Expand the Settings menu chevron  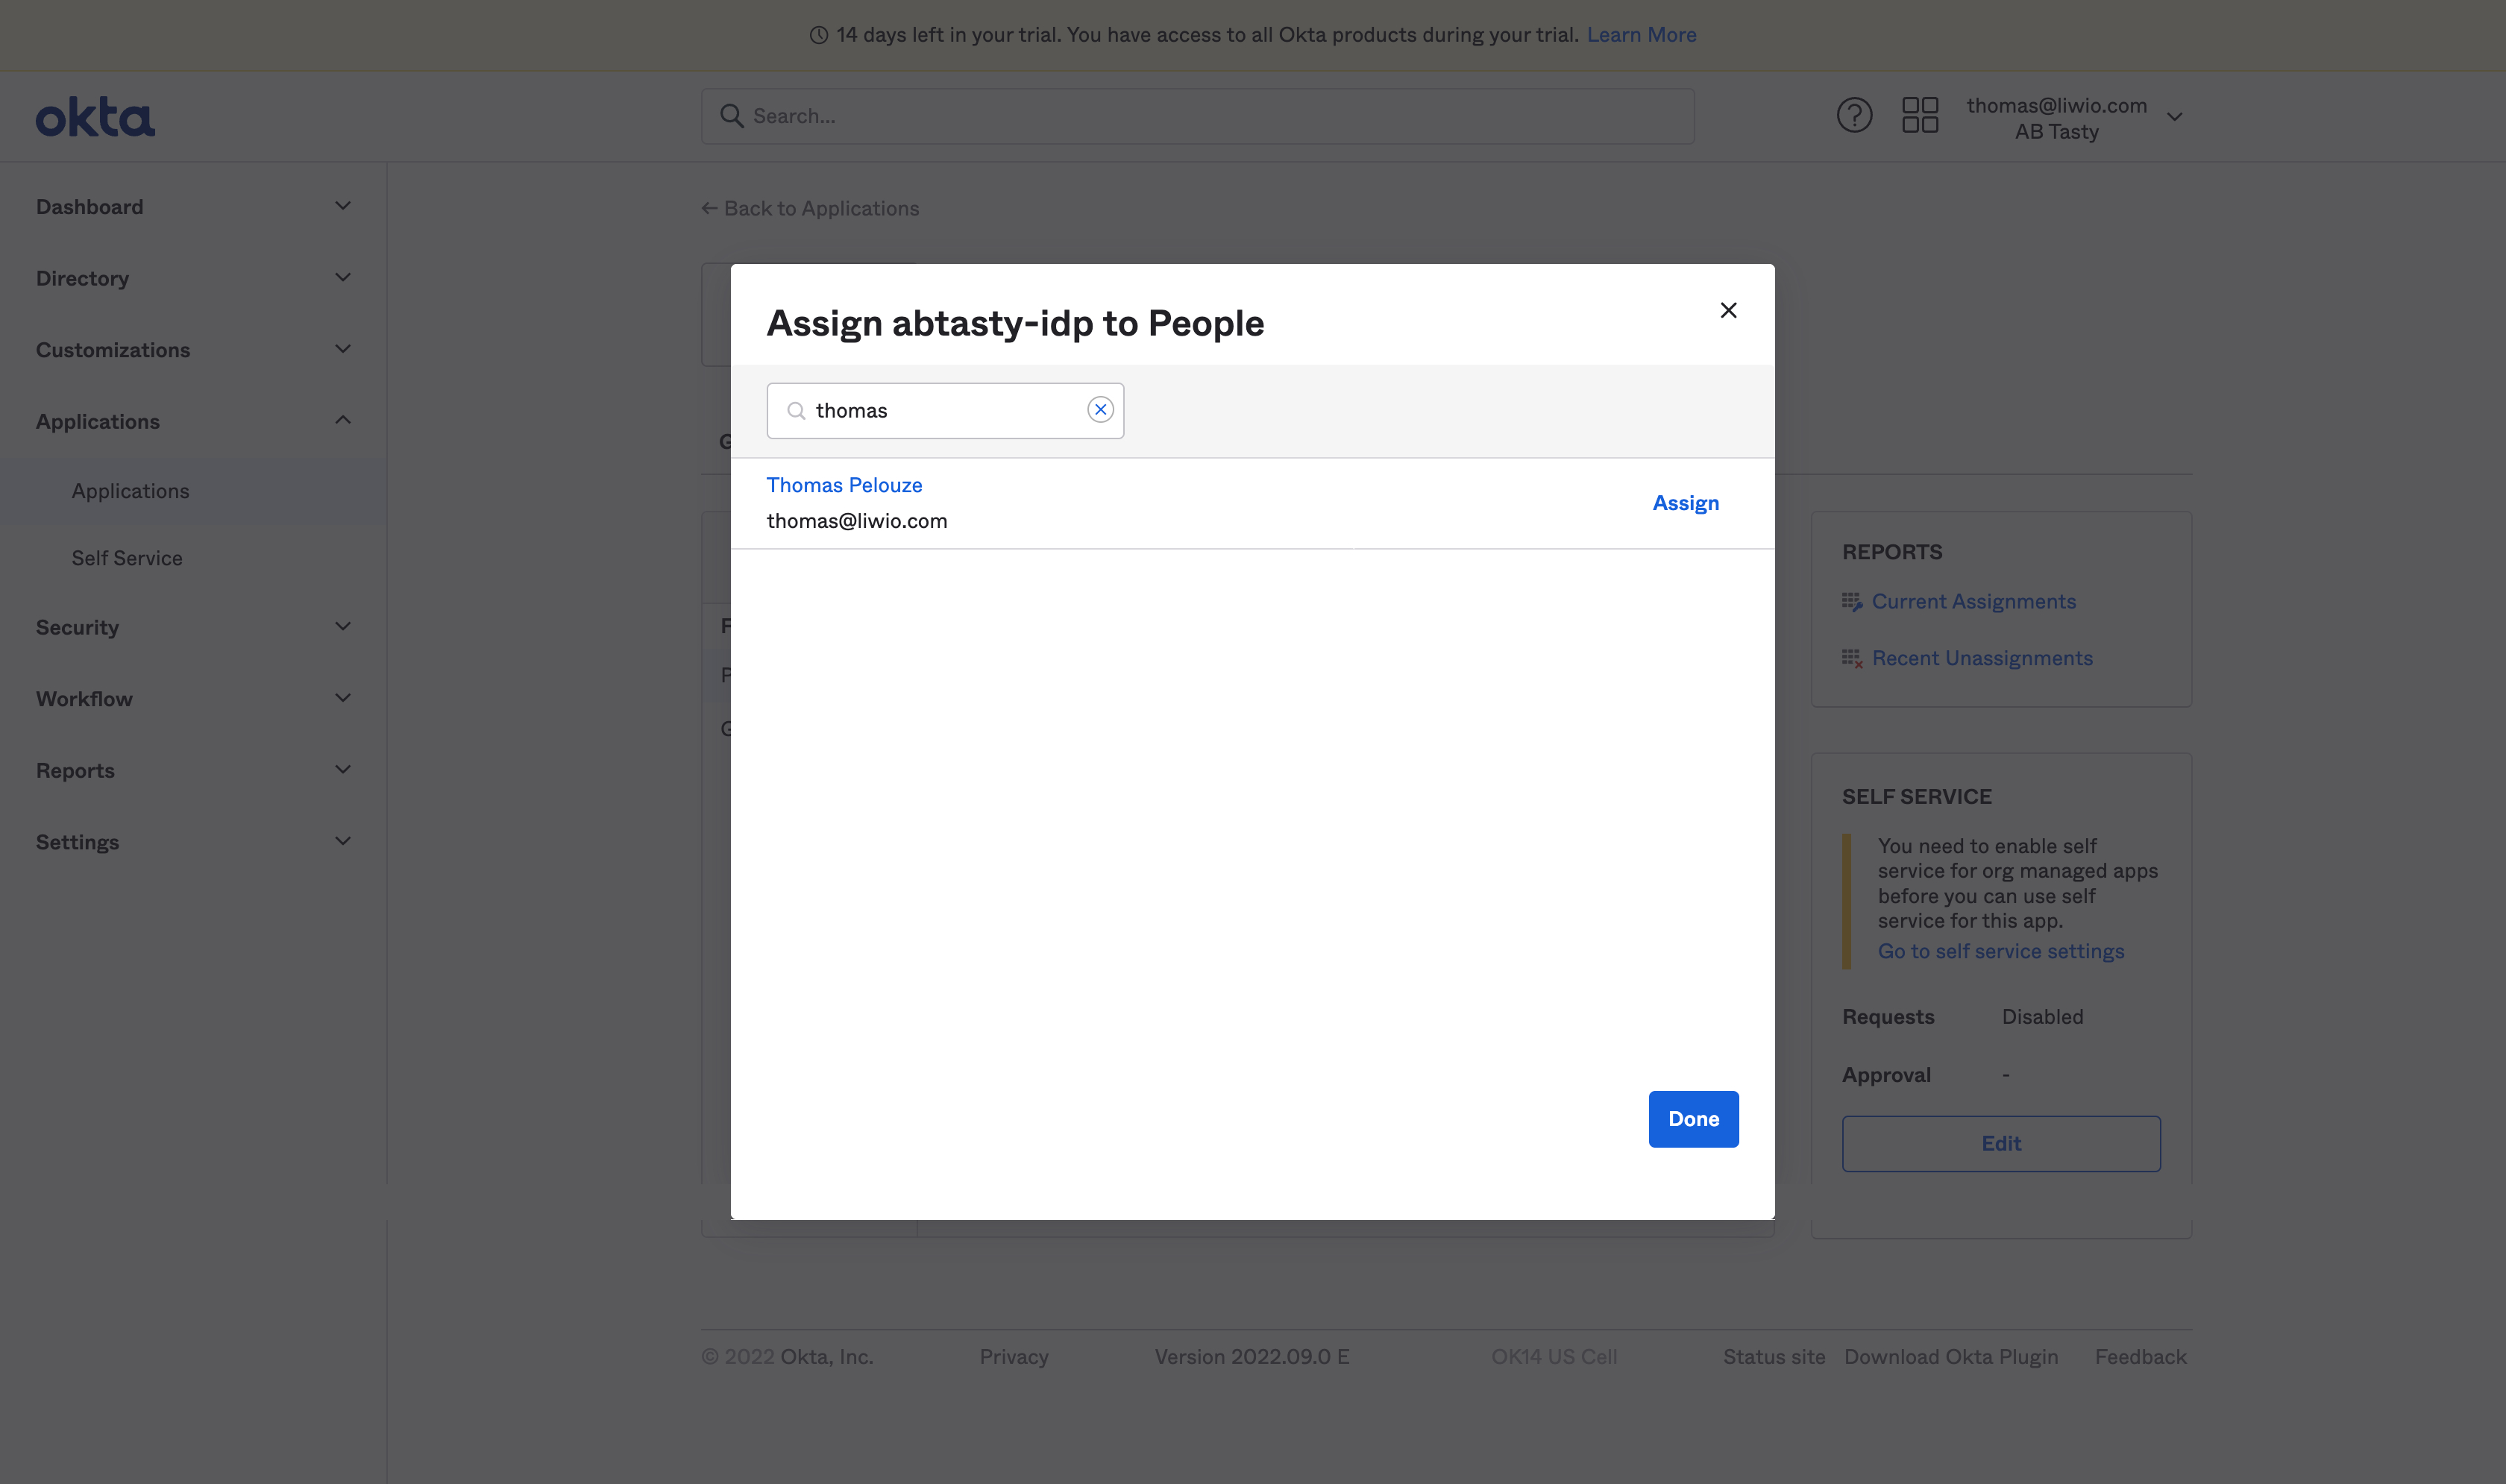coord(343,842)
